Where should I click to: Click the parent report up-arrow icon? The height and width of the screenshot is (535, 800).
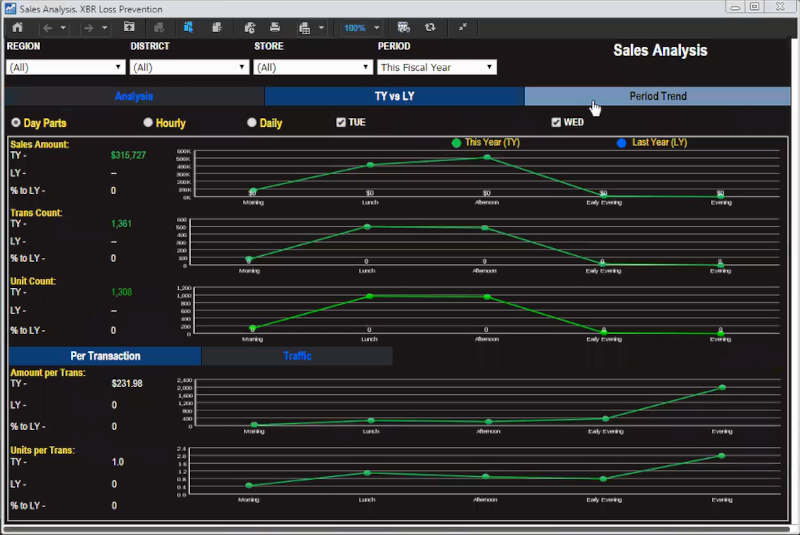click(129, 28)
